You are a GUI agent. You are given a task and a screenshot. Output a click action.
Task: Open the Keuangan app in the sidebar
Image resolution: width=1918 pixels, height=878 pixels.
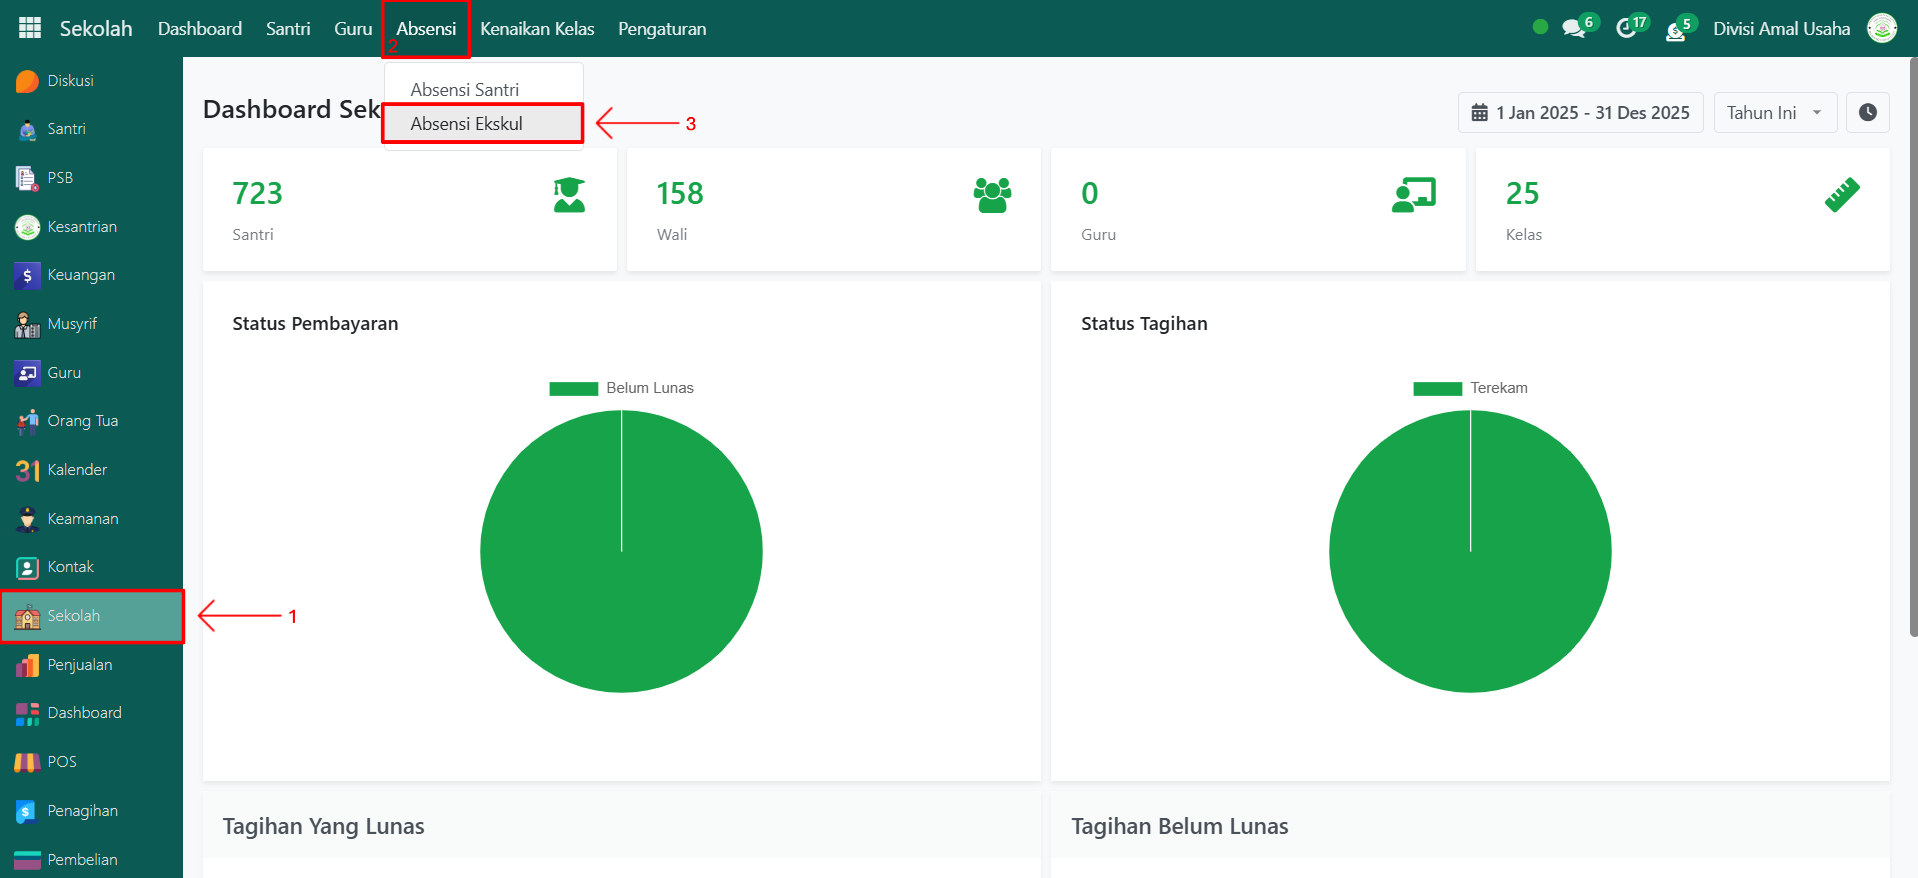pyautogui.click(x=80, y=275)
